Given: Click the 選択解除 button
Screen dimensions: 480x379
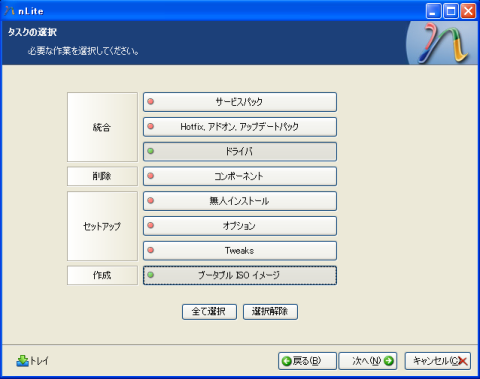Looking at the screenshot, I should (x=270, y=312).
